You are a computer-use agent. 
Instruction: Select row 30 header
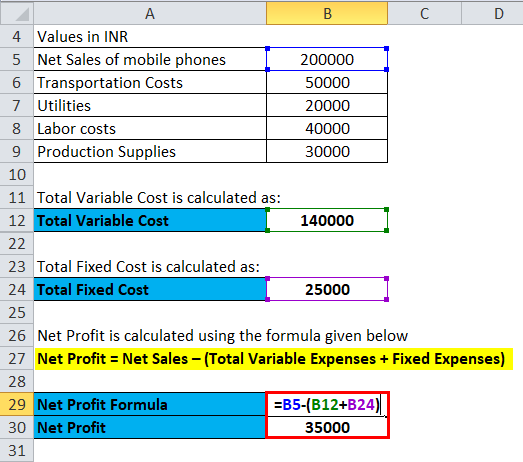[x=17, y=427]
